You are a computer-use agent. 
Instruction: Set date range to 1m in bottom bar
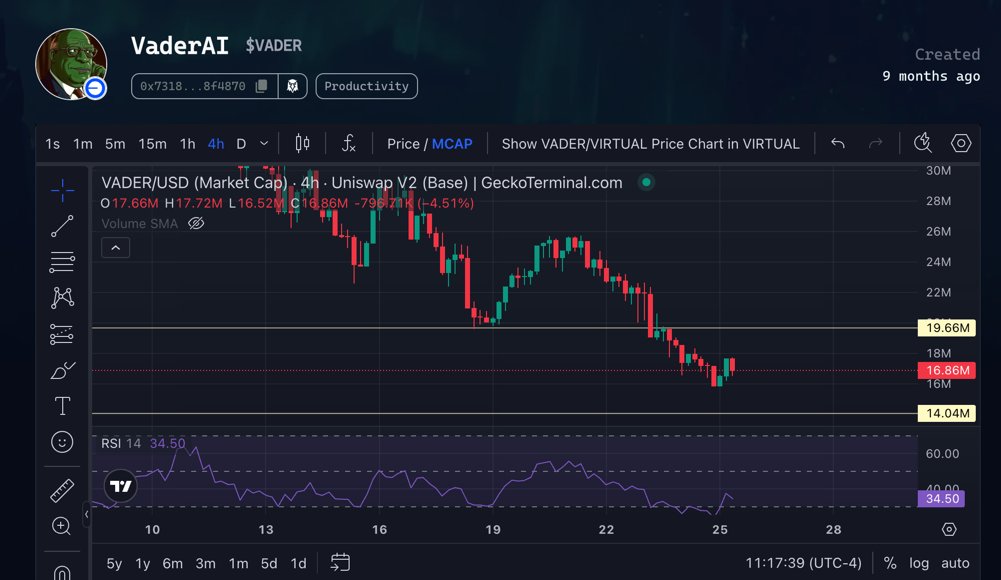pos(238,563)
